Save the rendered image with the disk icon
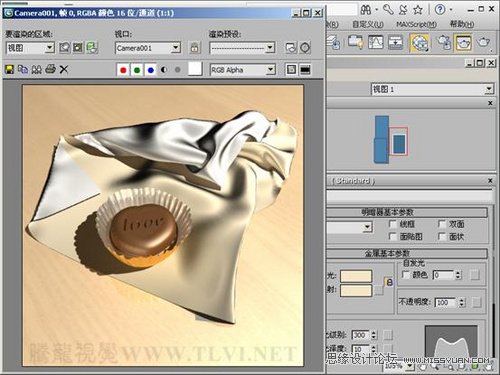500x375 pixels. point(9,69)
